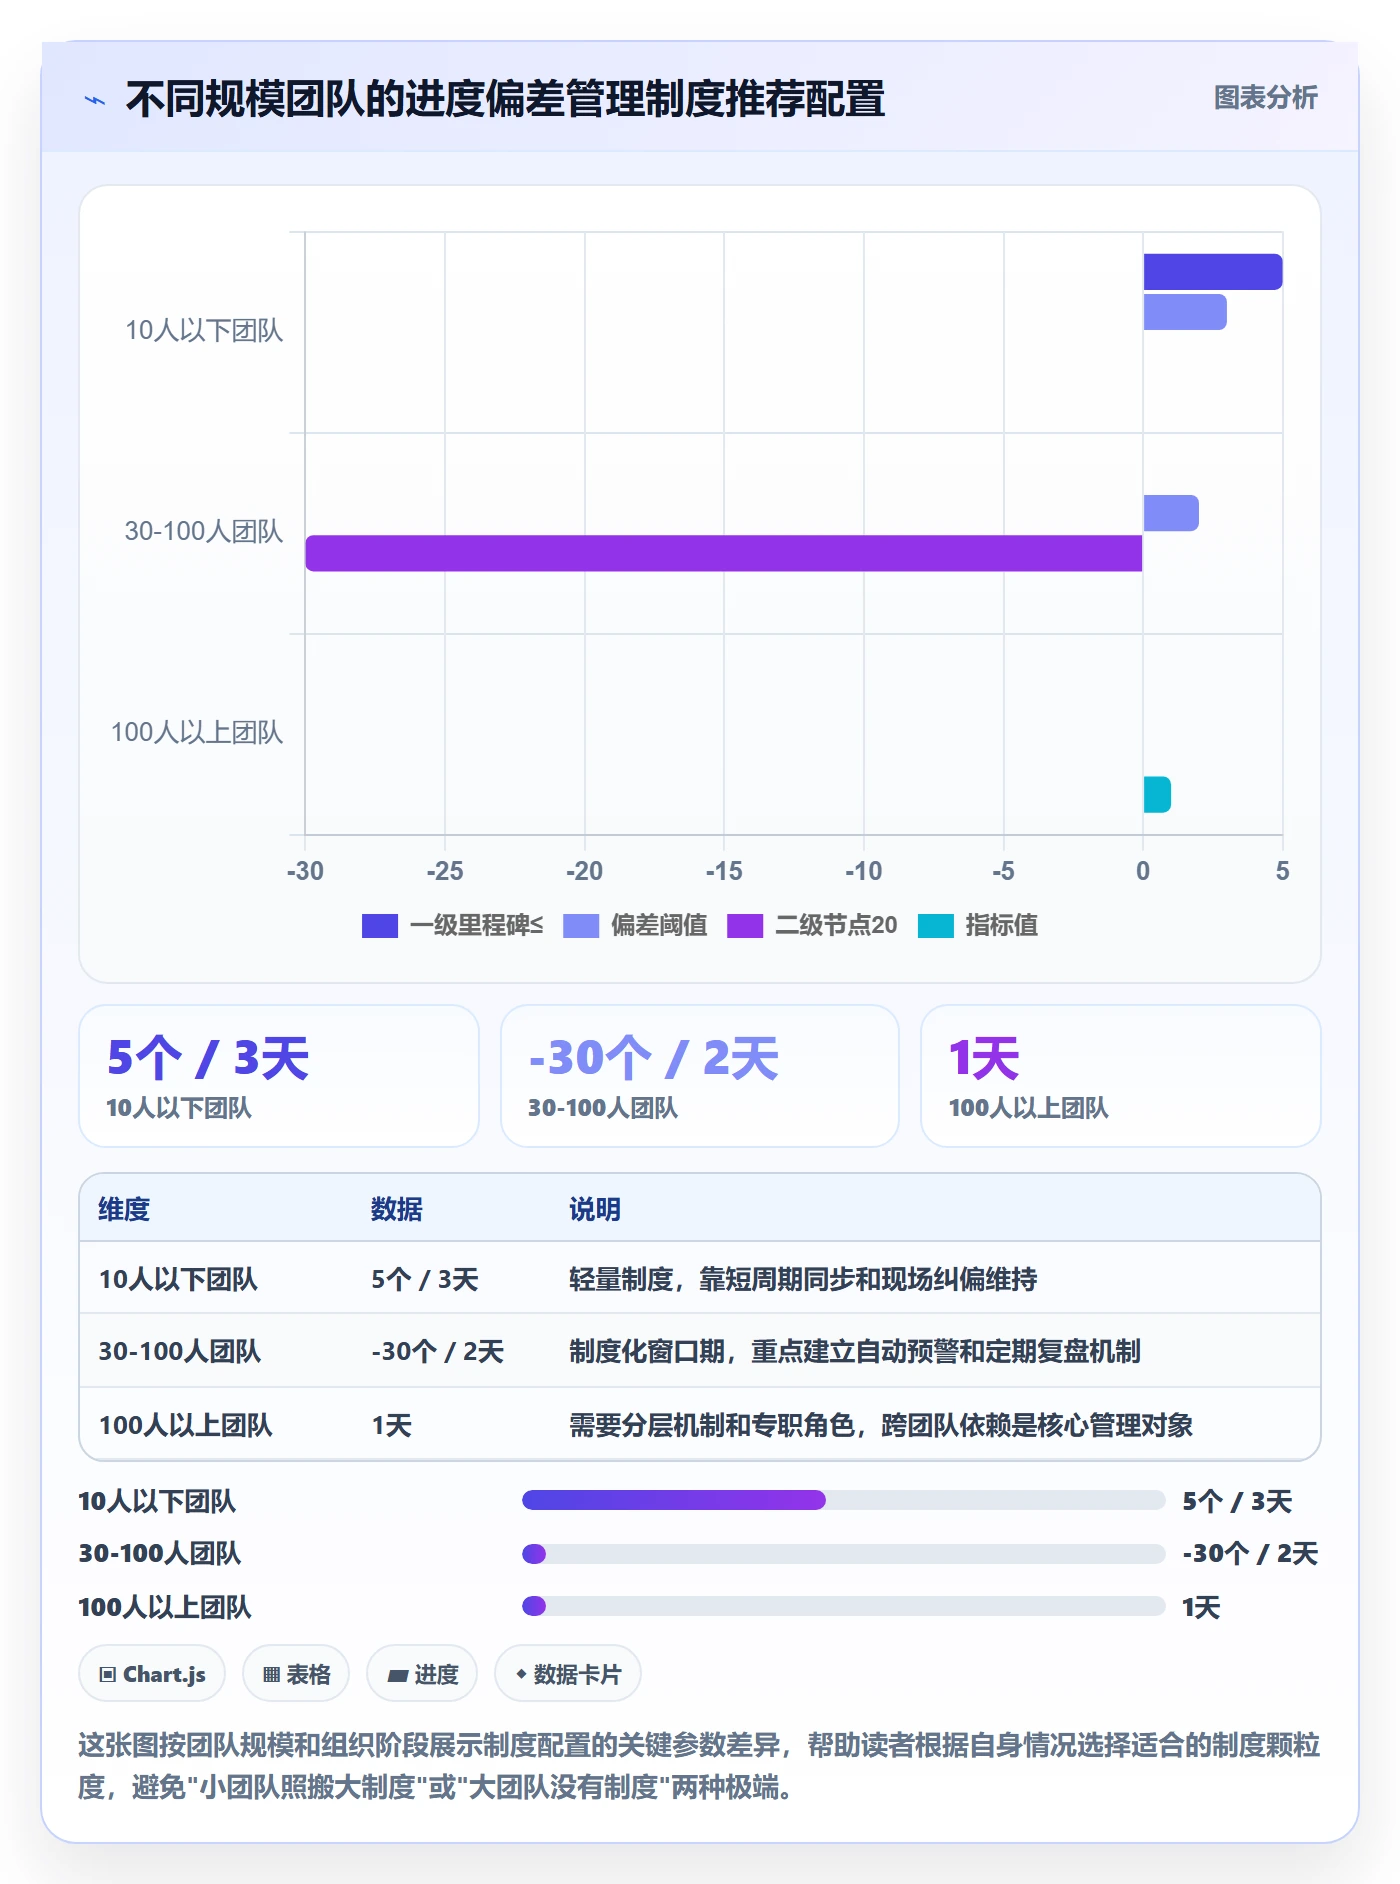Viewport: 1400px width, 1884px height.
Task: Toggle the 二级节点20 legend swatch
Action: 745,926
